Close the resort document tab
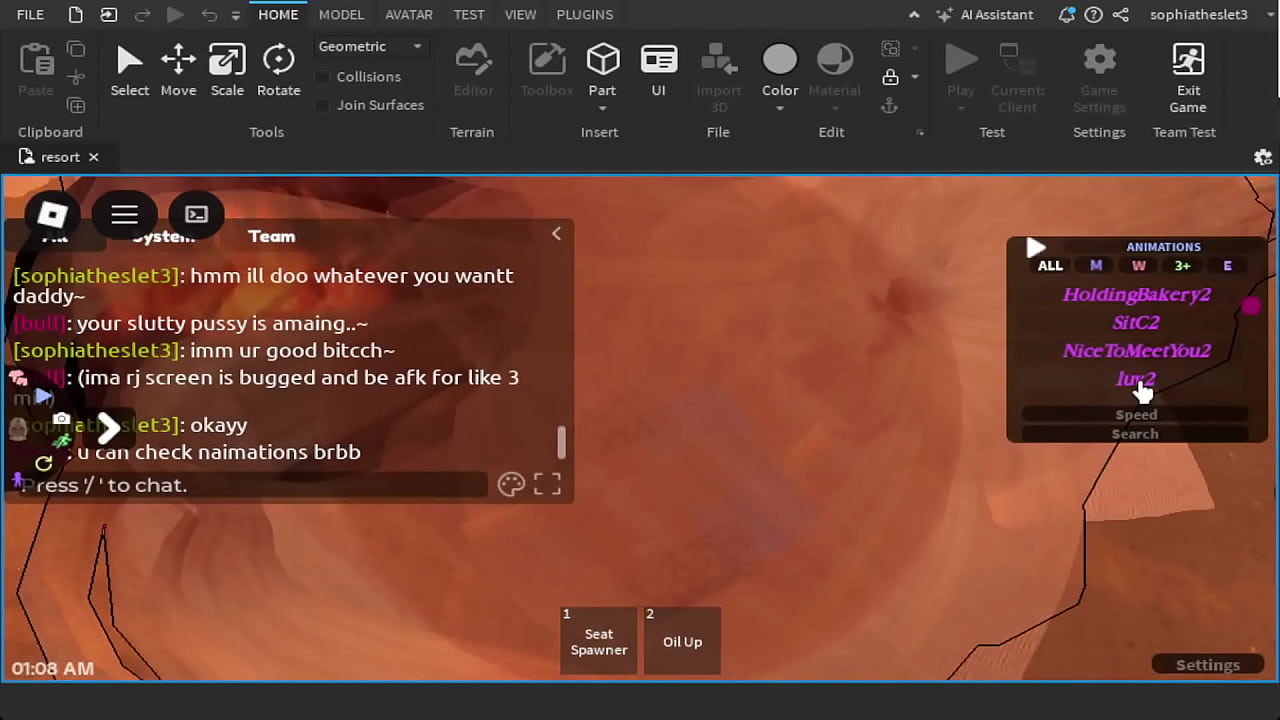 [x=94, y=157]
